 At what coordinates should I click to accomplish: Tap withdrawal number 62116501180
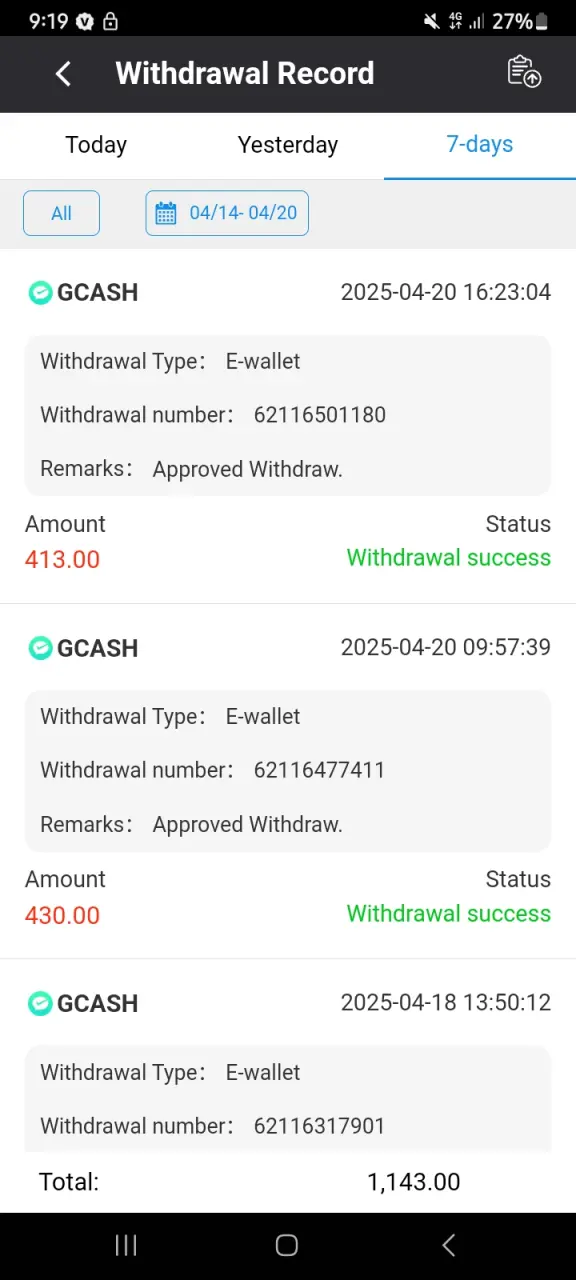click(320, 415)
